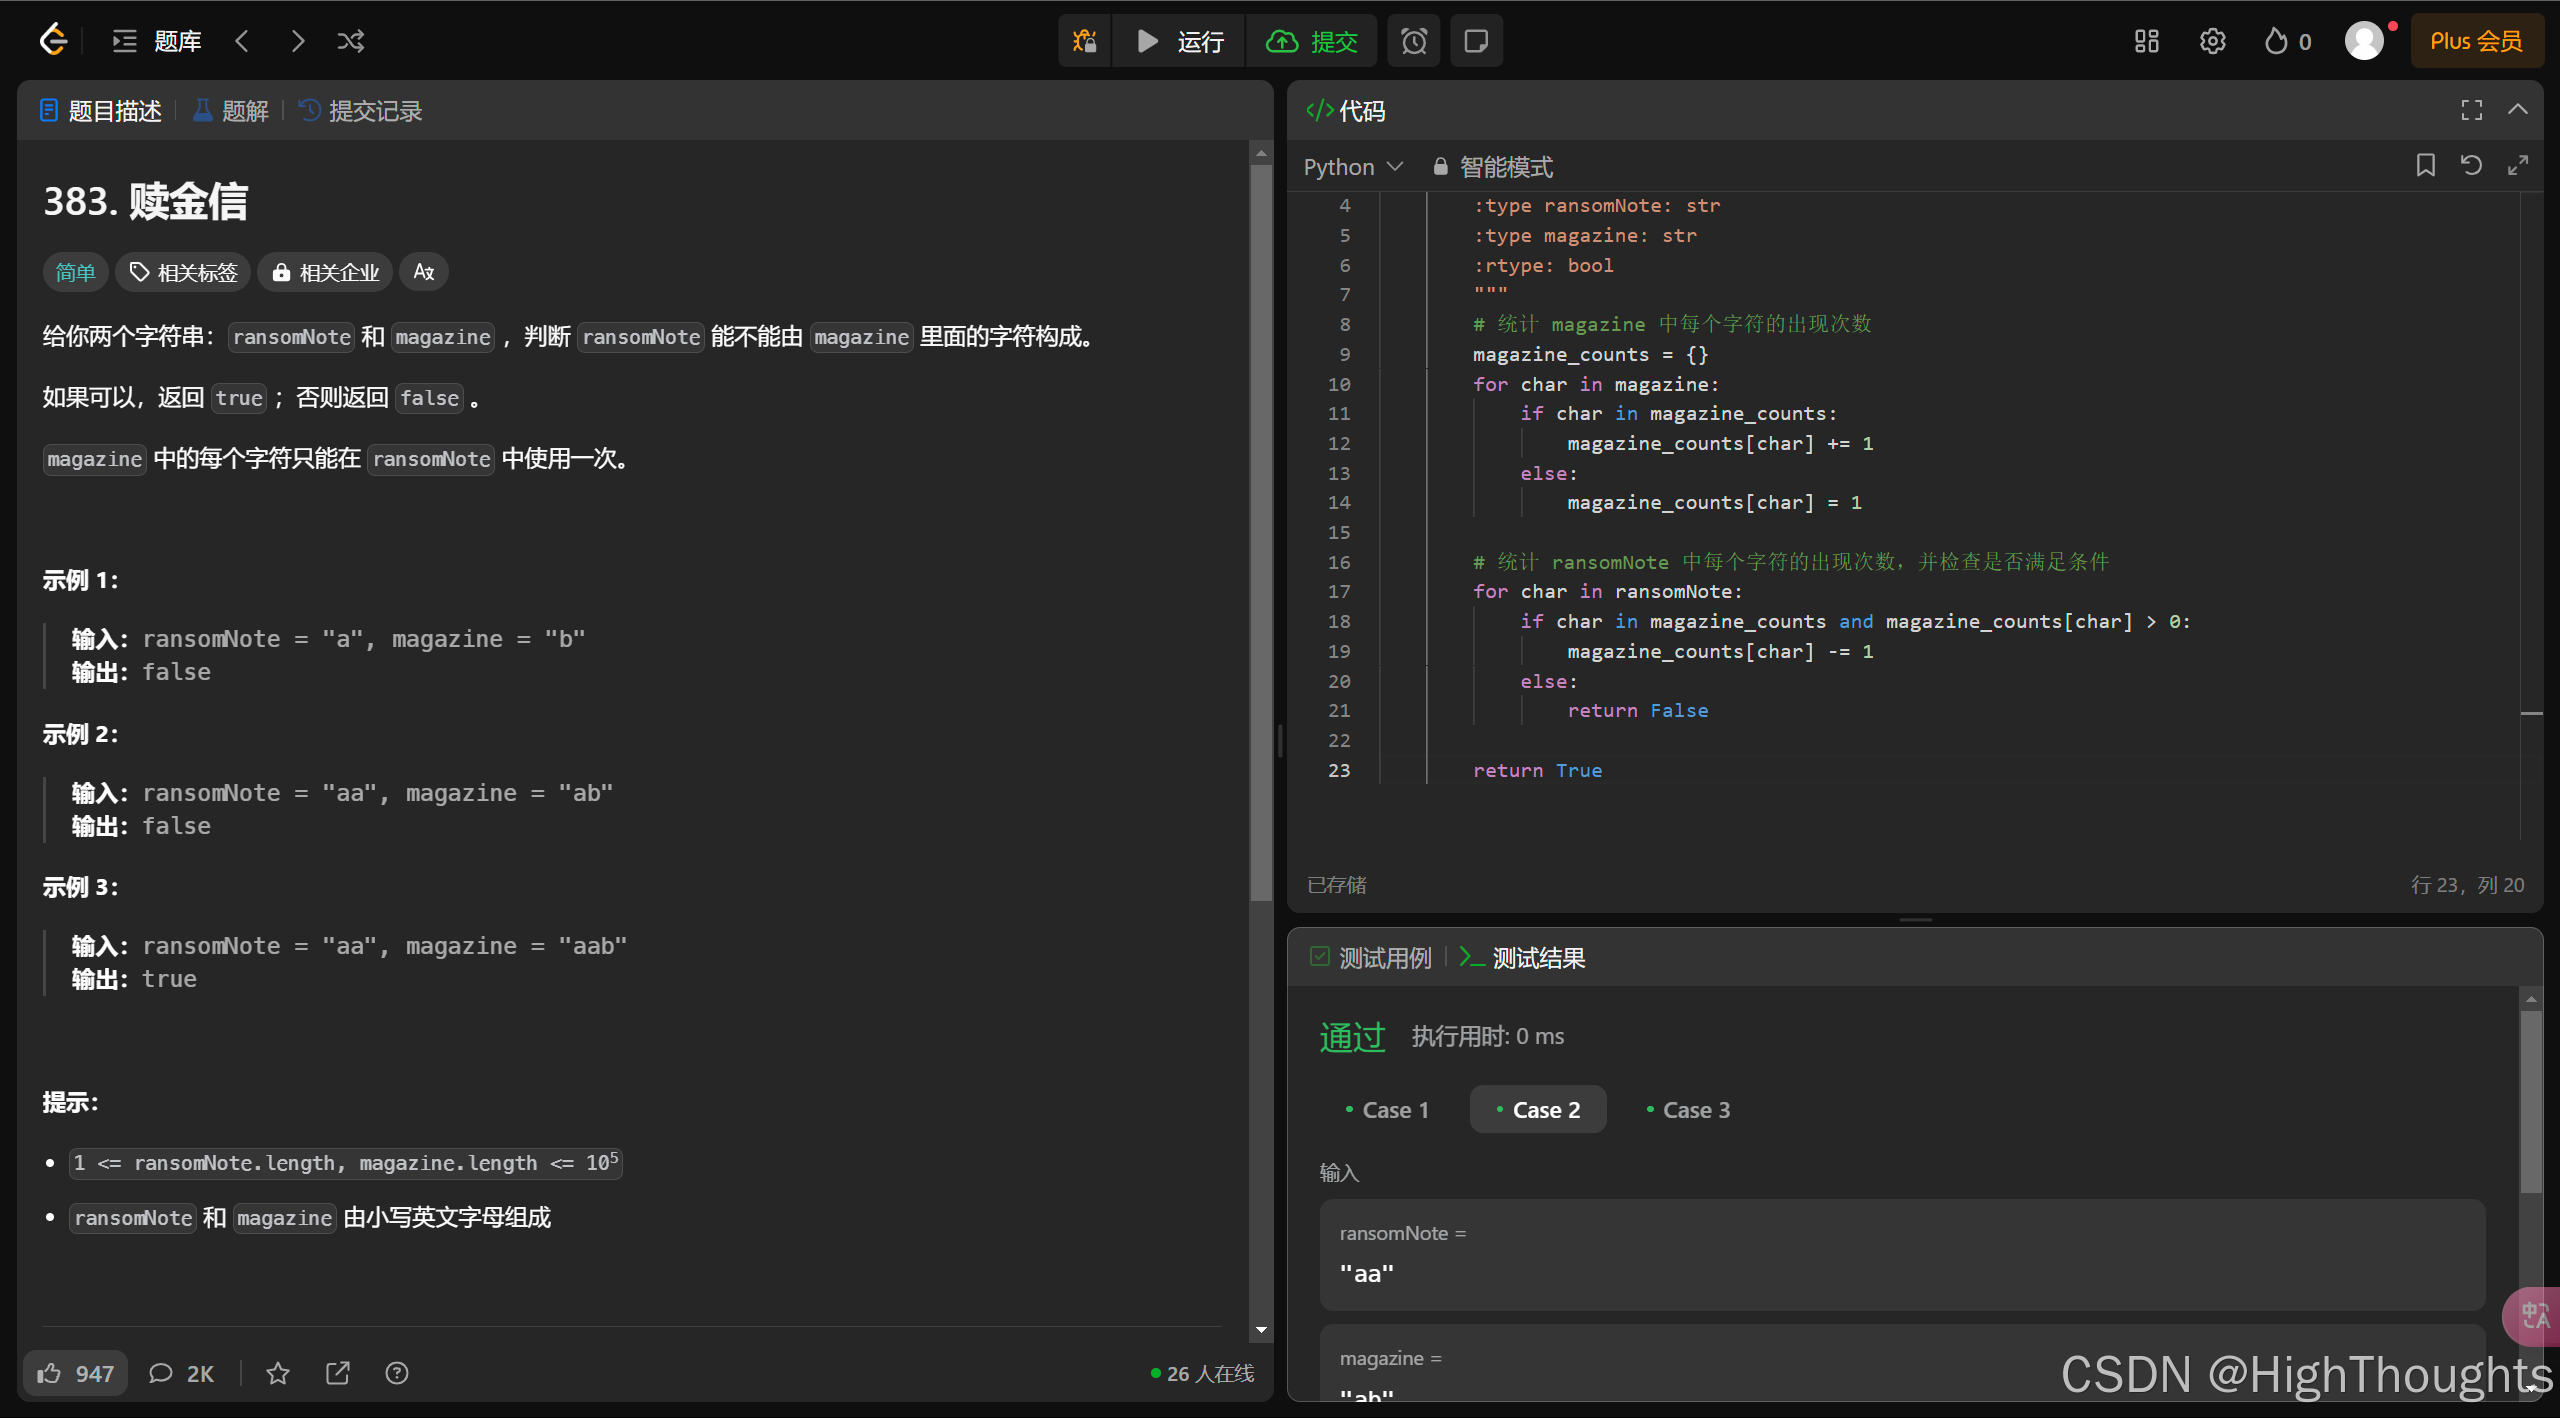Enter fullscreen for the code panel

2471,110
